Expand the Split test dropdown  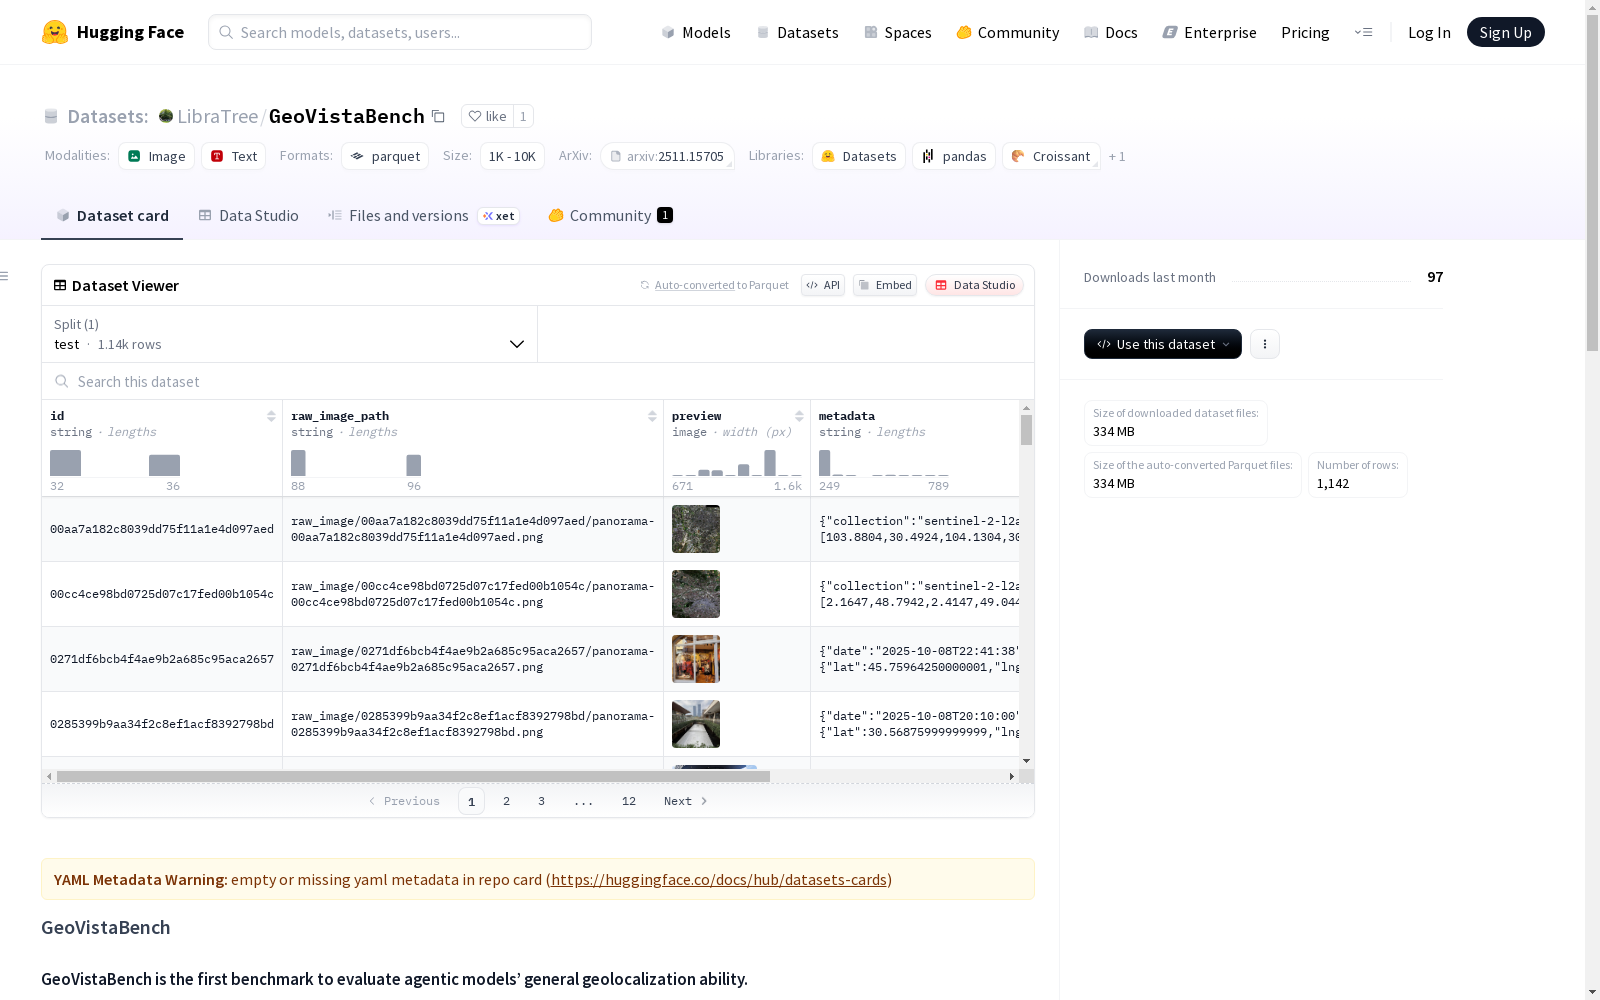click(290, 334)
